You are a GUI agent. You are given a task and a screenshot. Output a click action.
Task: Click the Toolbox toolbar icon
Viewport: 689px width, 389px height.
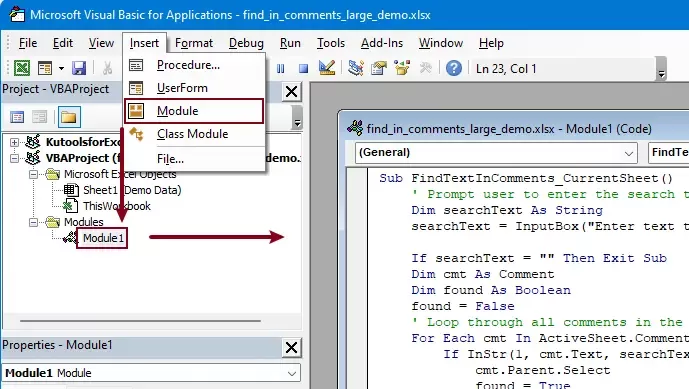[425, 68]
